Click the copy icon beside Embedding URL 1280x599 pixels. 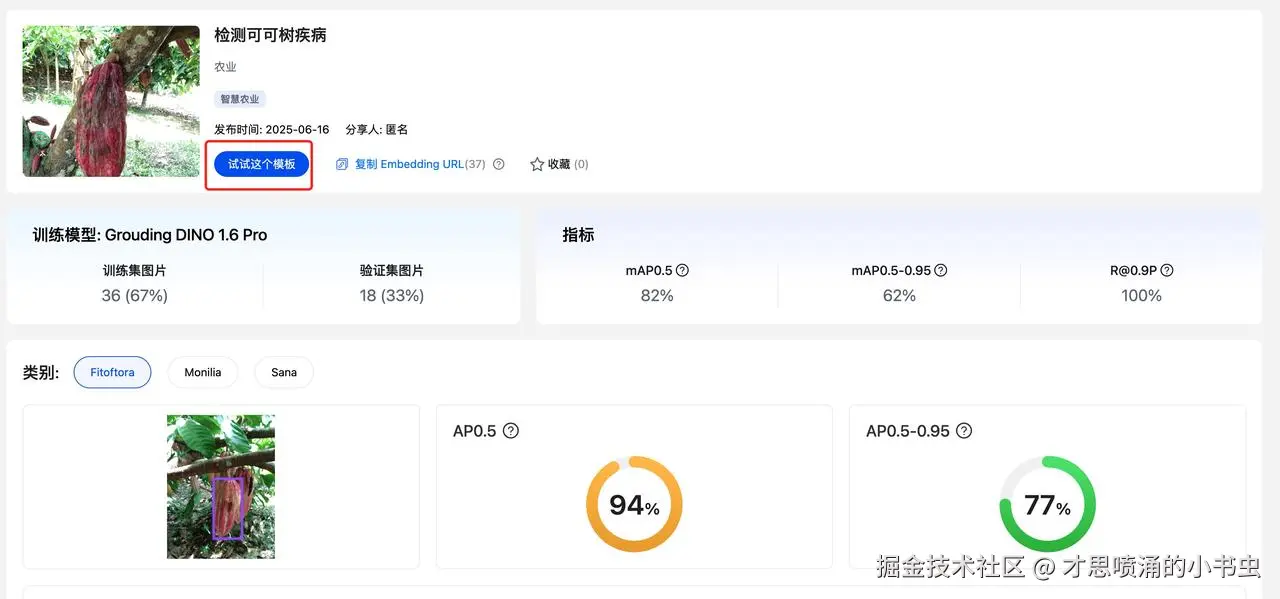[342, 164]
